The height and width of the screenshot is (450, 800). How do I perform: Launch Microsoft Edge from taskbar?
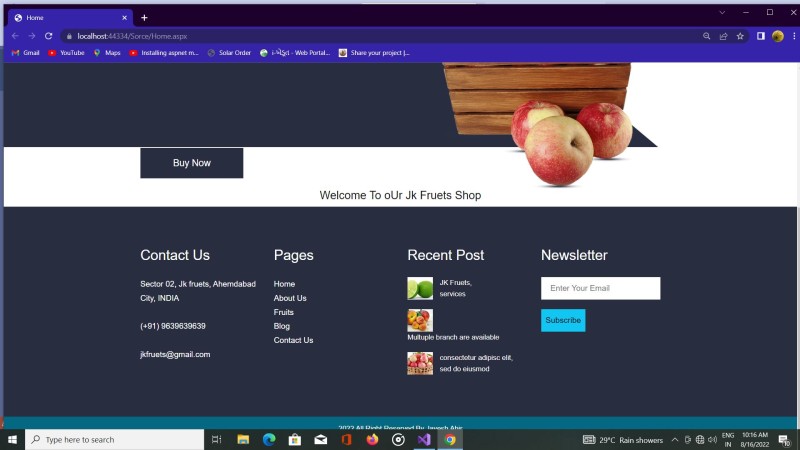pyautogui.click(x=269, y=439)
